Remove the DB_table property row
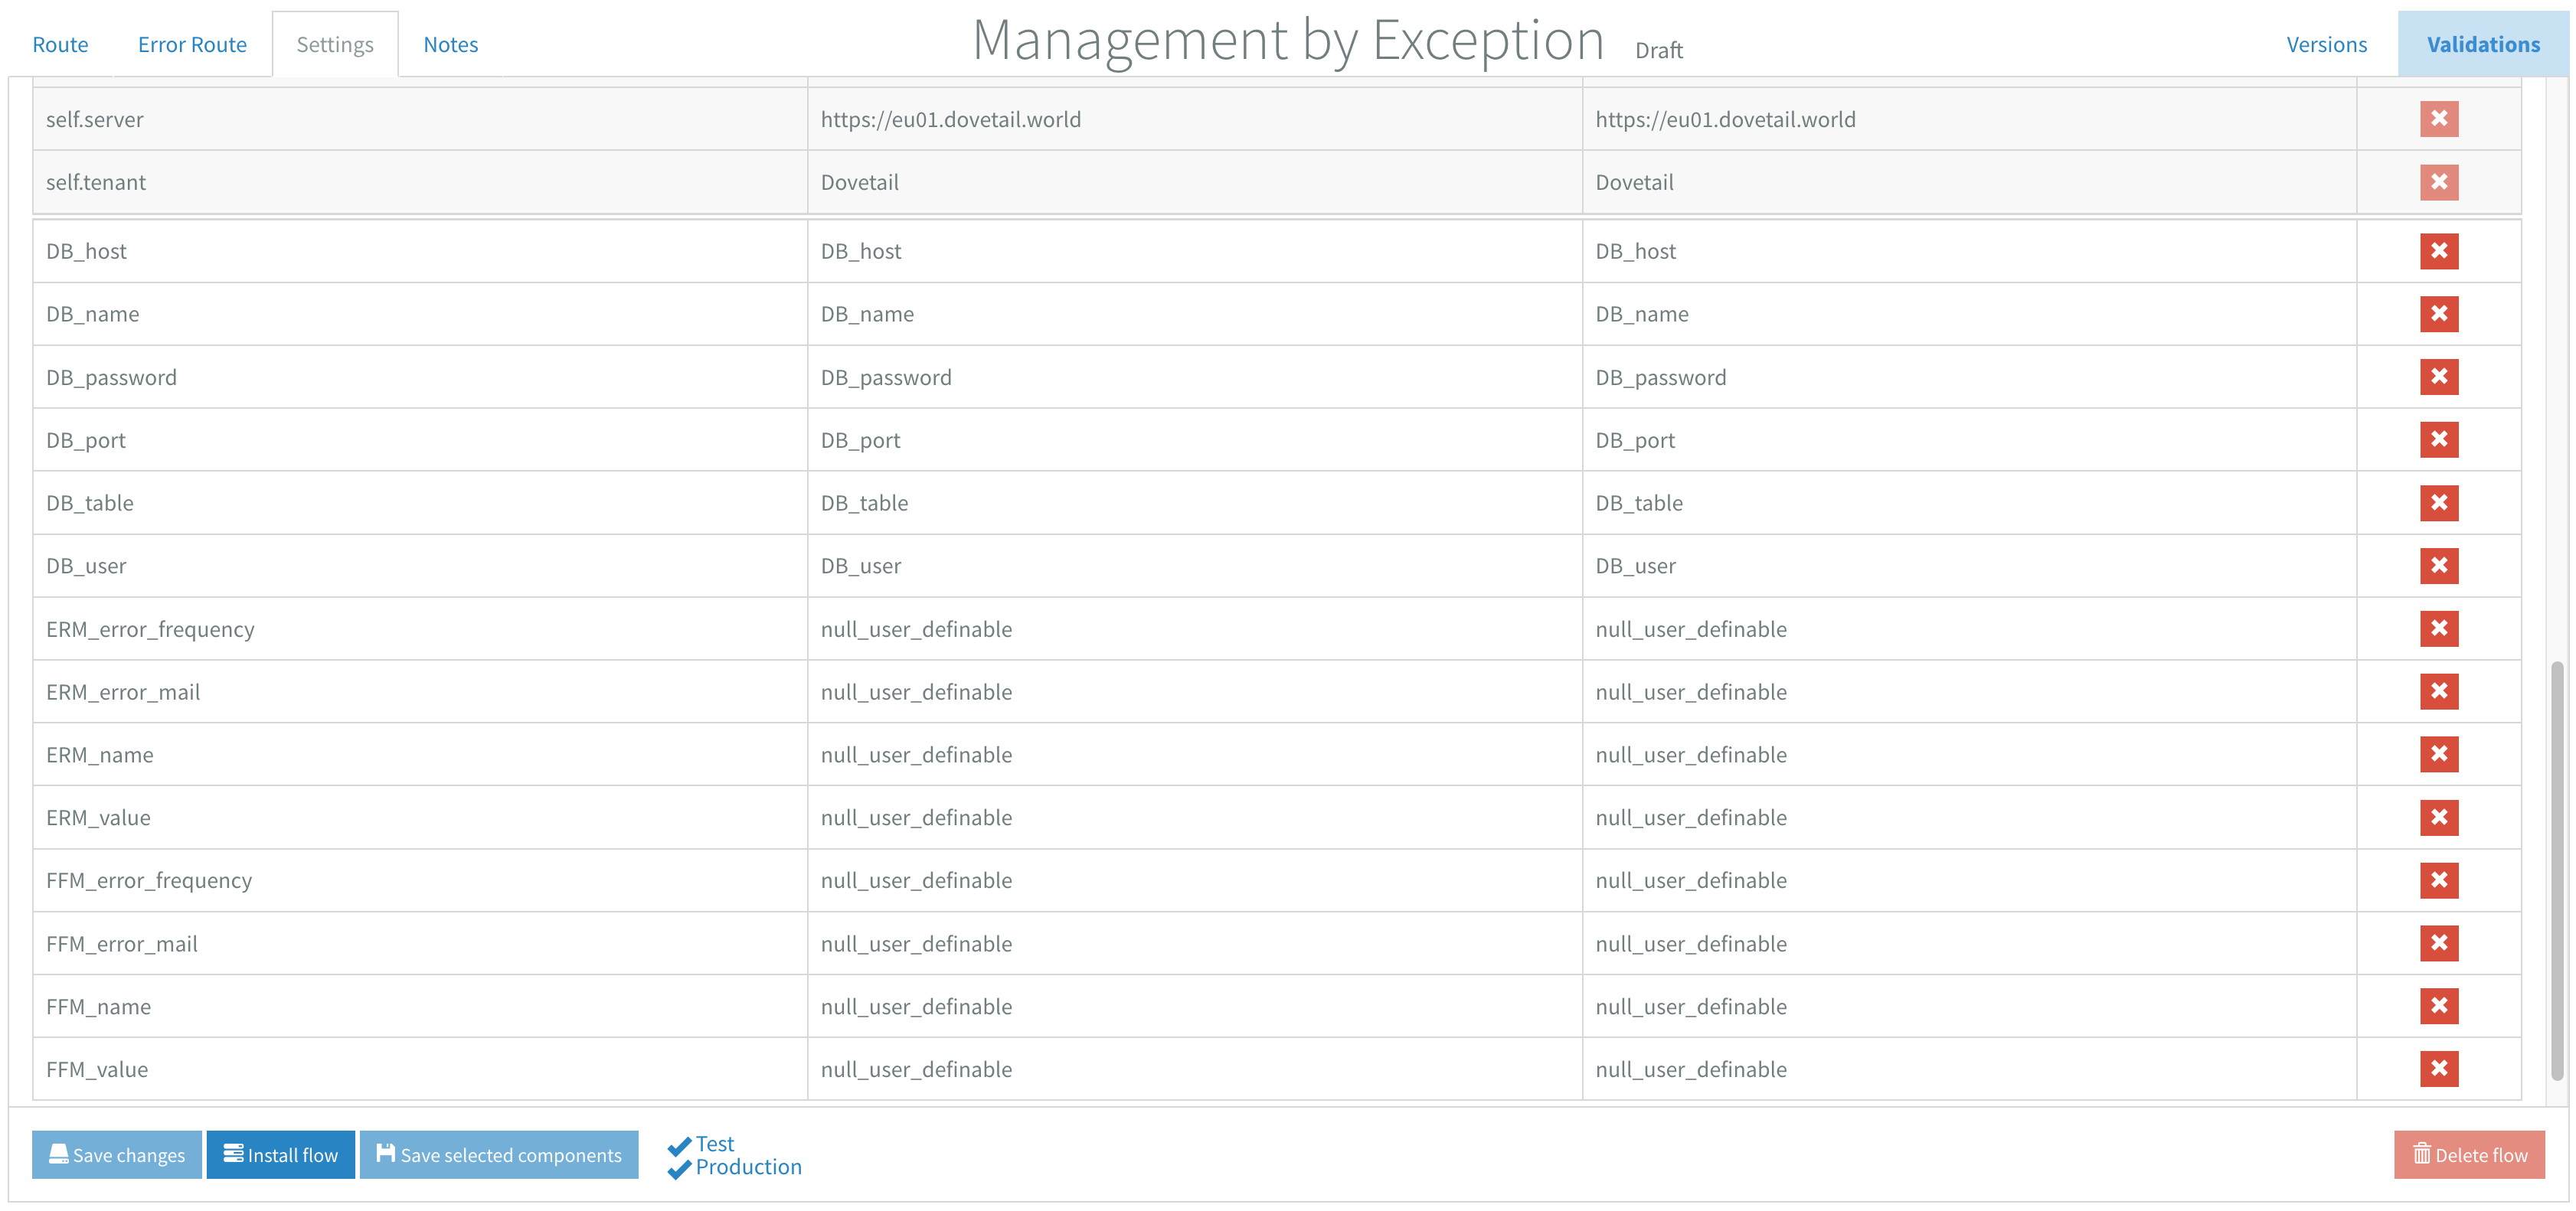Viewport: 2576px width, 1211px height. (x=2438, y=503)
